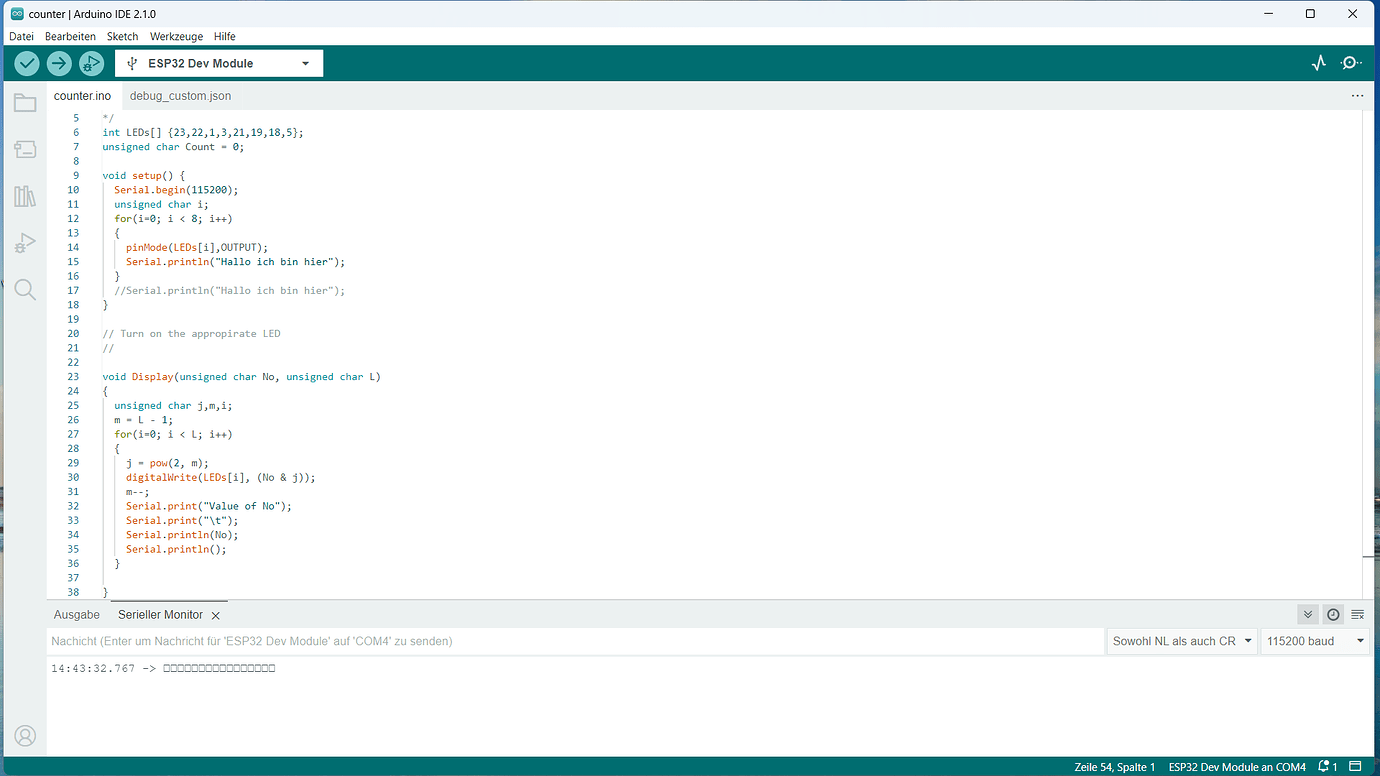This screenshot has width=1380, height=776.
Task: Clear the serial monitor output
Action: 1357,614
